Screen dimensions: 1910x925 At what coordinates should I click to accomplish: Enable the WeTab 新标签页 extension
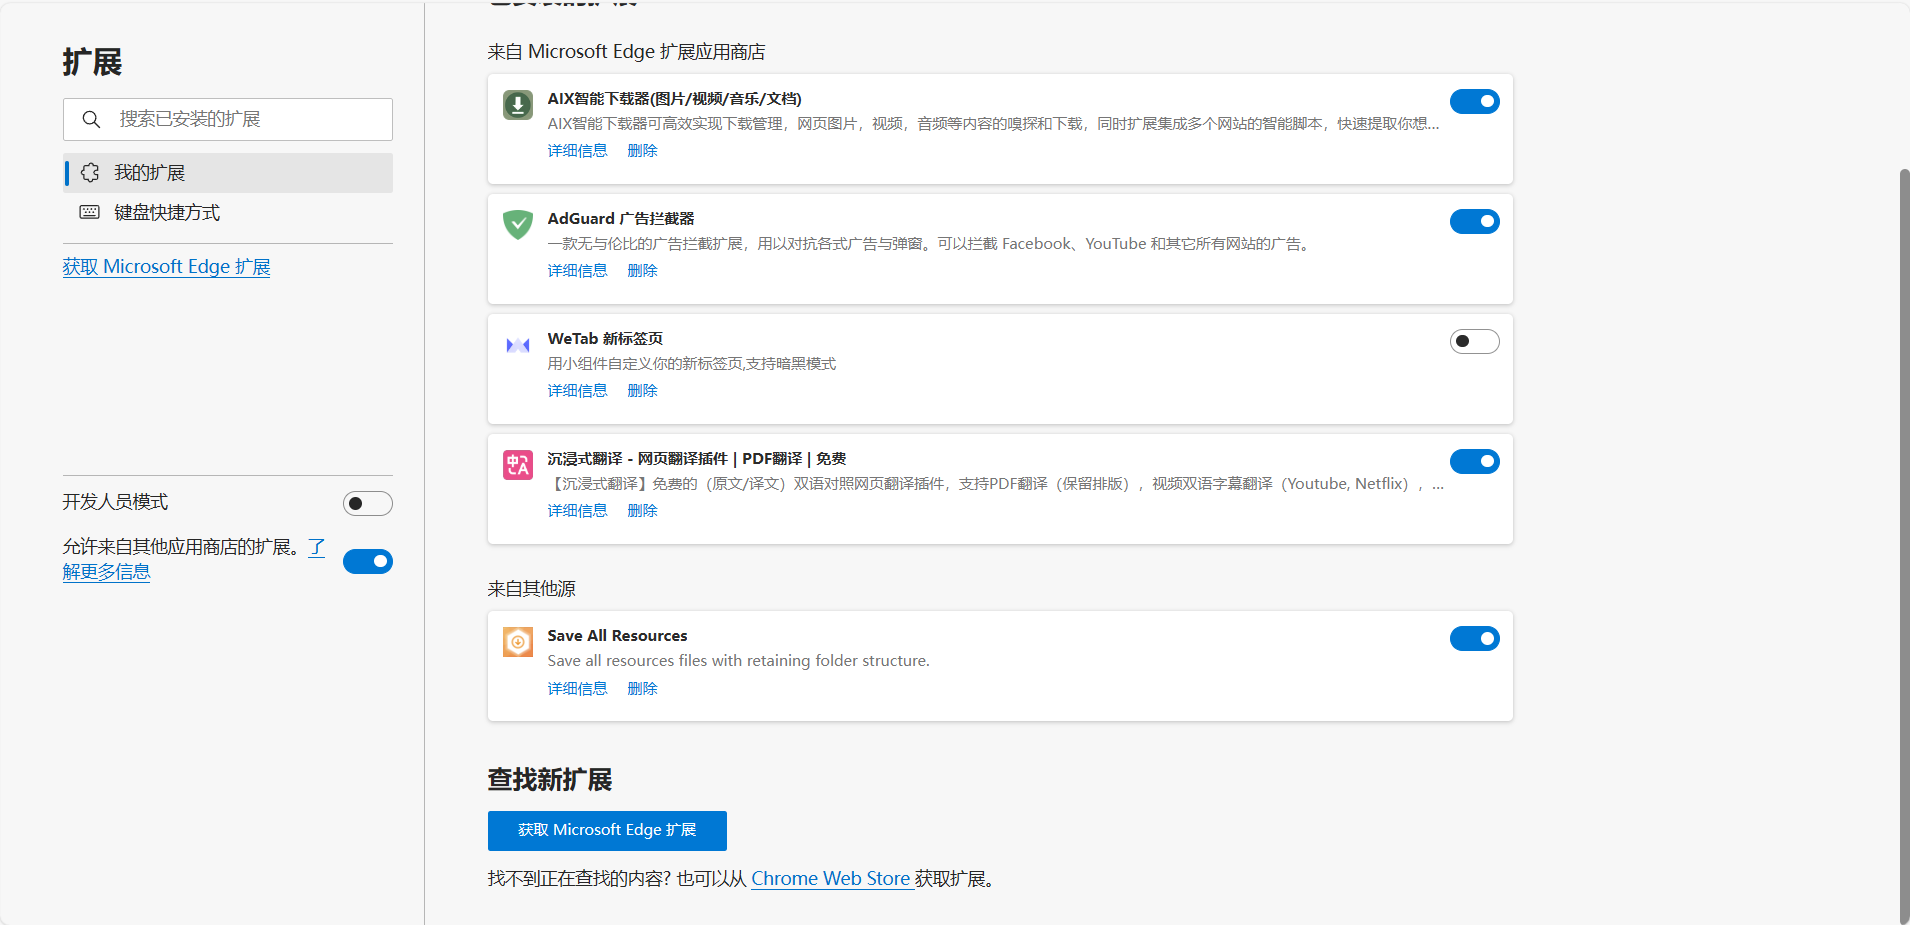coord(1475,341)
